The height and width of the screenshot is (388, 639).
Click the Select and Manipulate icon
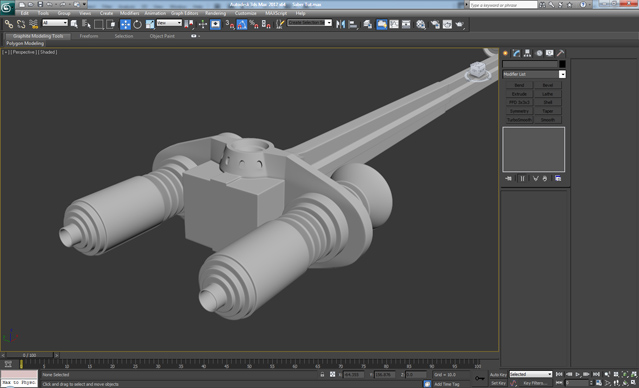click(x=203, y=24)
